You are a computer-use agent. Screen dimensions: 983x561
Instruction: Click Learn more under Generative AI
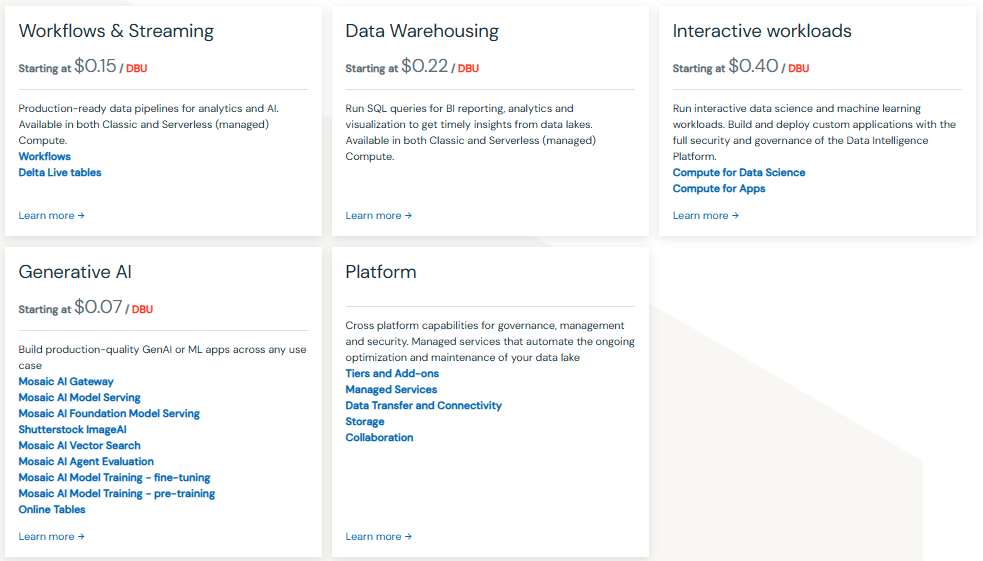(x=51, y=537)
